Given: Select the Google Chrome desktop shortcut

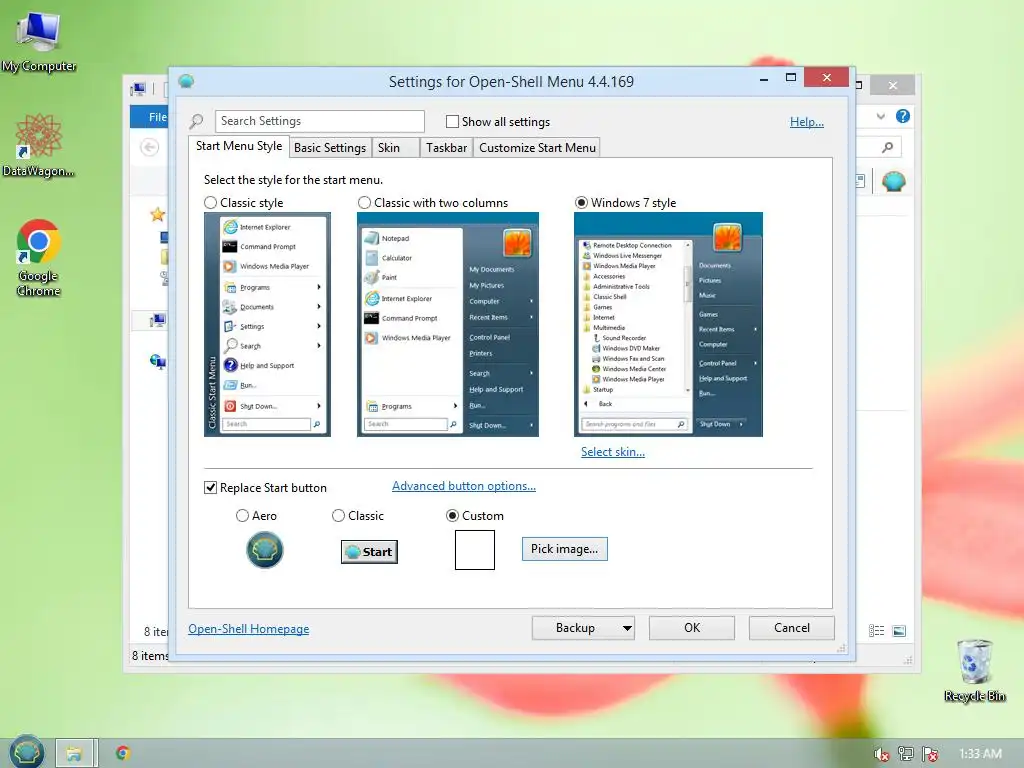Looking at the screenshot, I should point(39,257).
